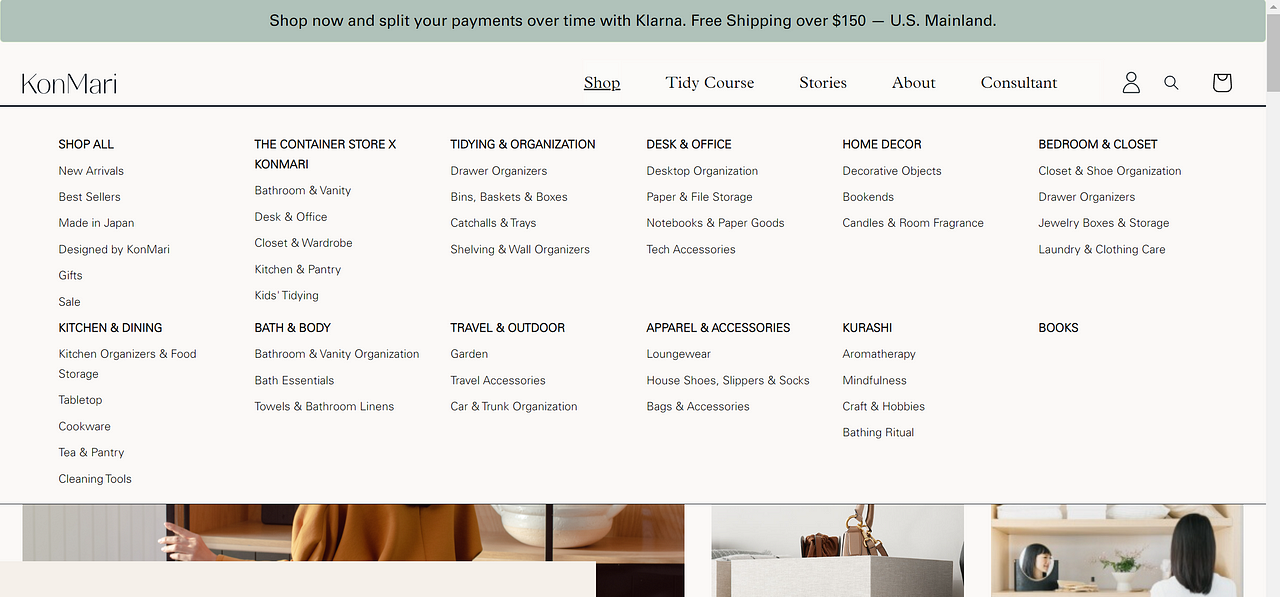Open the Shop menu
The height and width of the screenshot is (597, 1280).
pos(602,83)
